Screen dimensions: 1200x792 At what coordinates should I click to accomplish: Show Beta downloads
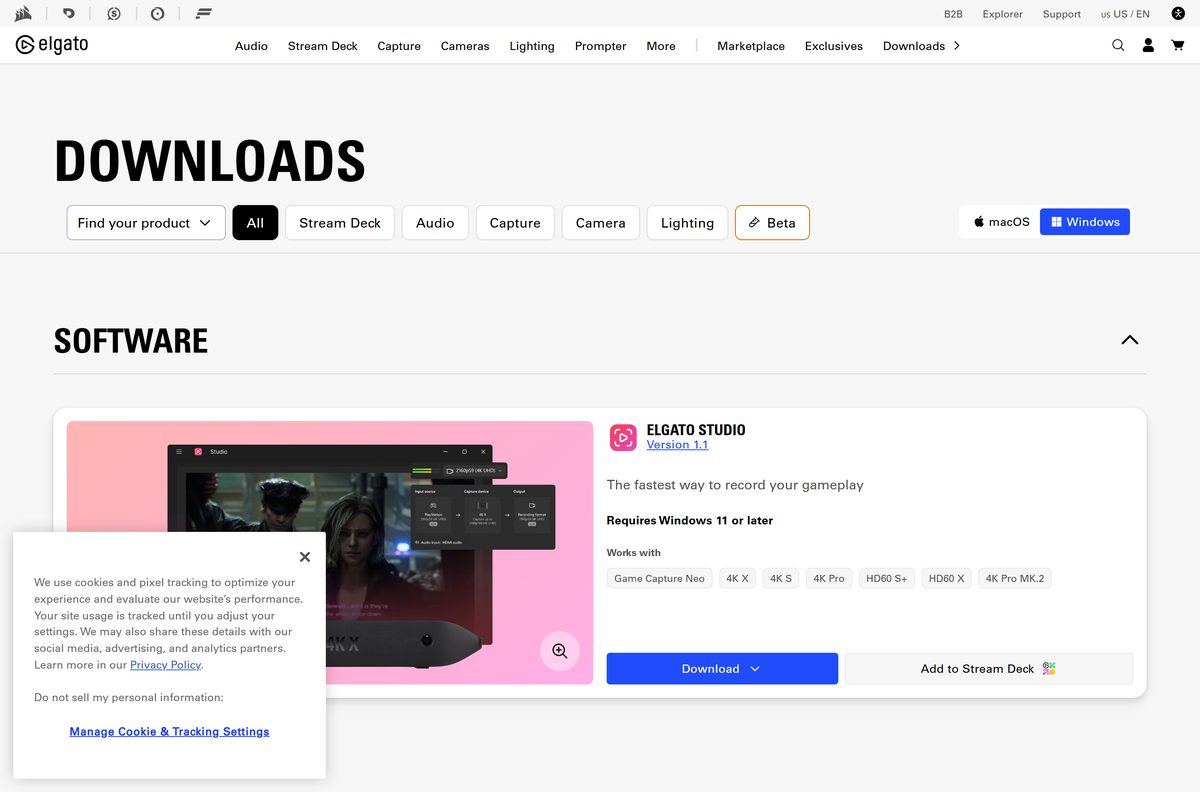coord(772,223)
